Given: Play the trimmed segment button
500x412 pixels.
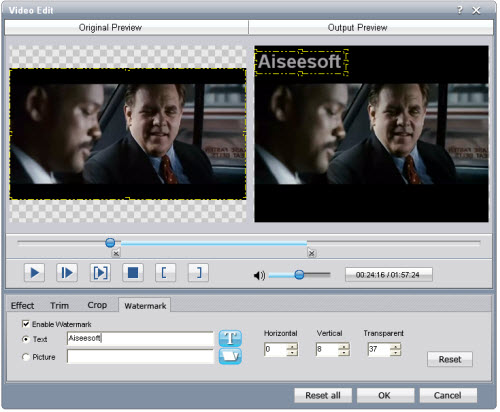Looking at the screenshot, I should (x=100, y=273).
